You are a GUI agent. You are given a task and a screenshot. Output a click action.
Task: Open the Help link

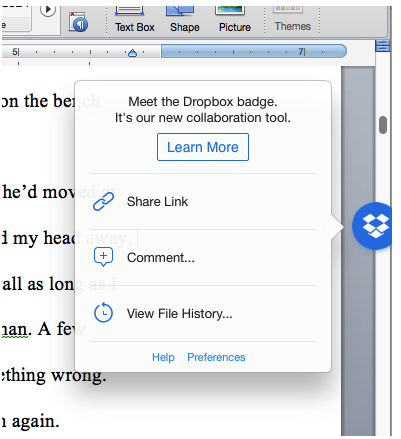pos(163,357)
